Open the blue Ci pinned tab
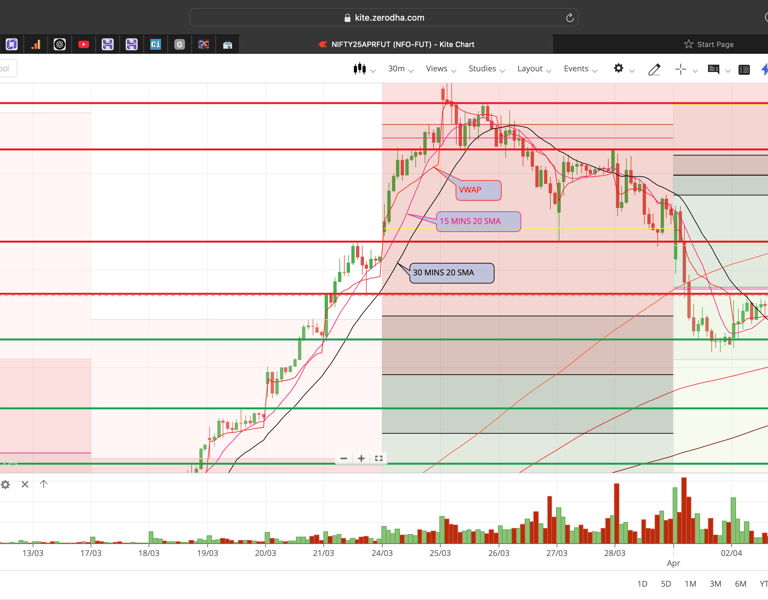This screenshot has width=768, height=600. [155, 45]
